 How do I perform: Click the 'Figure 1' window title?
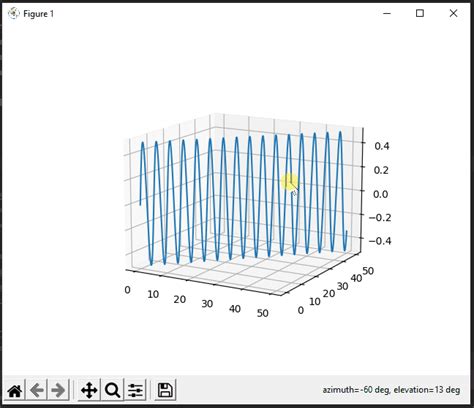coord(38,14)
